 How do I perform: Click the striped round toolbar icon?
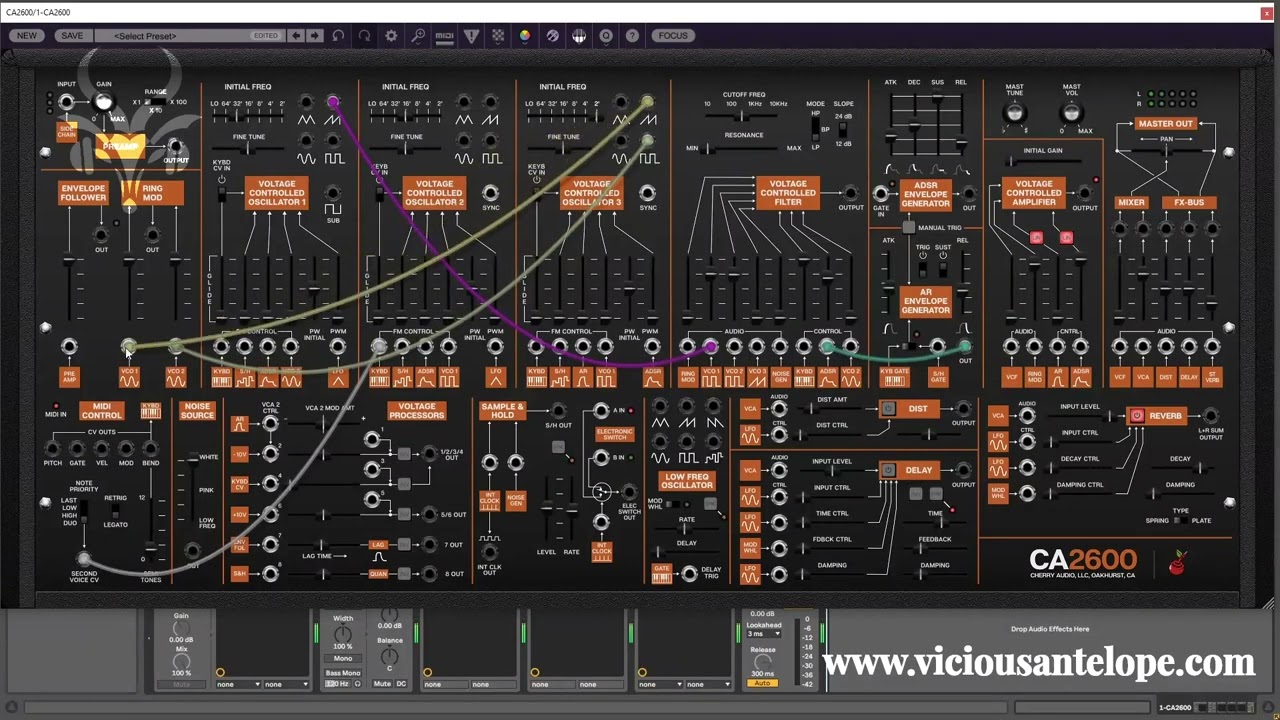coord(552,36)
